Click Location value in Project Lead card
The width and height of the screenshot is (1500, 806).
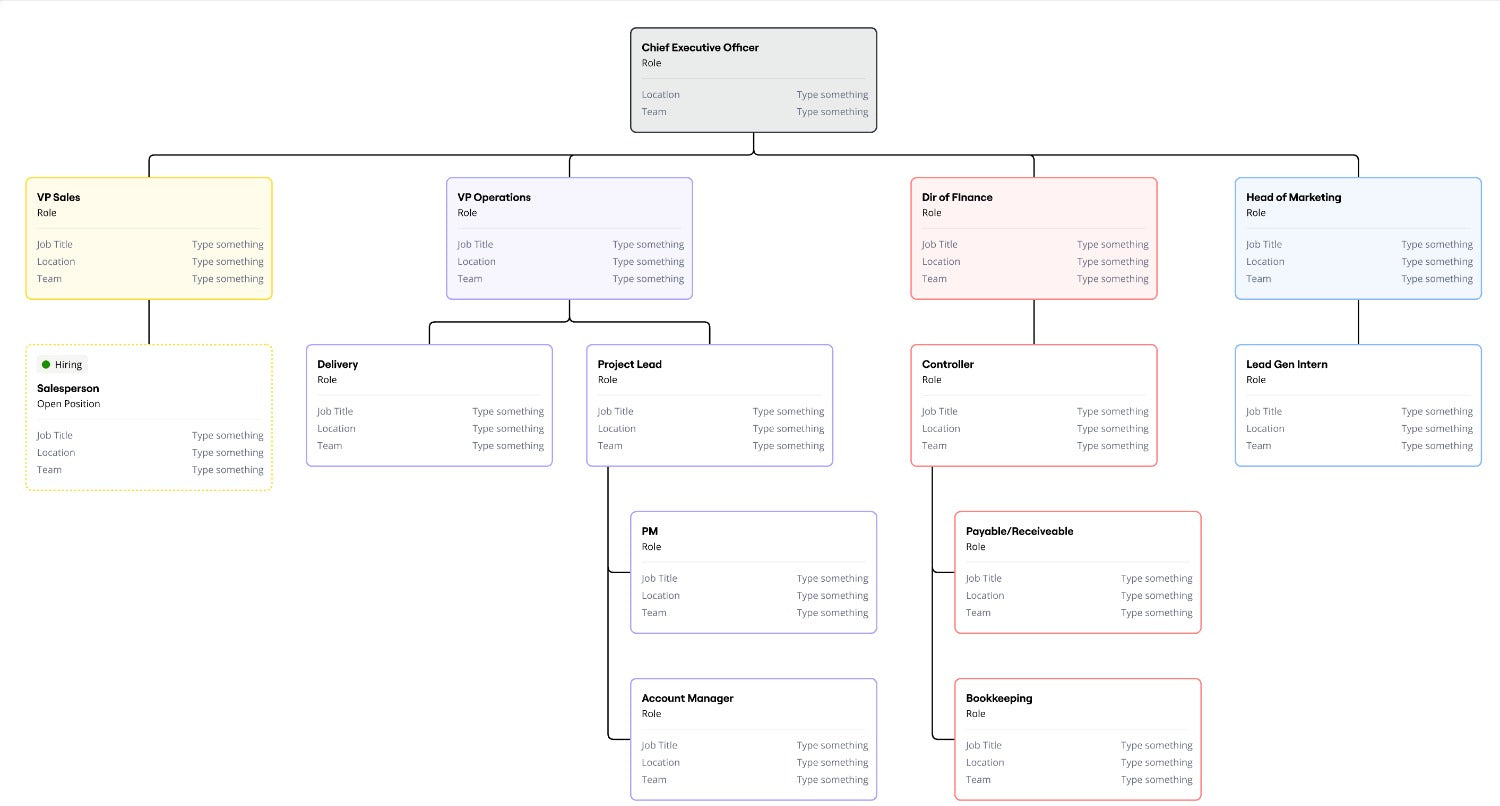pos(788,429)
